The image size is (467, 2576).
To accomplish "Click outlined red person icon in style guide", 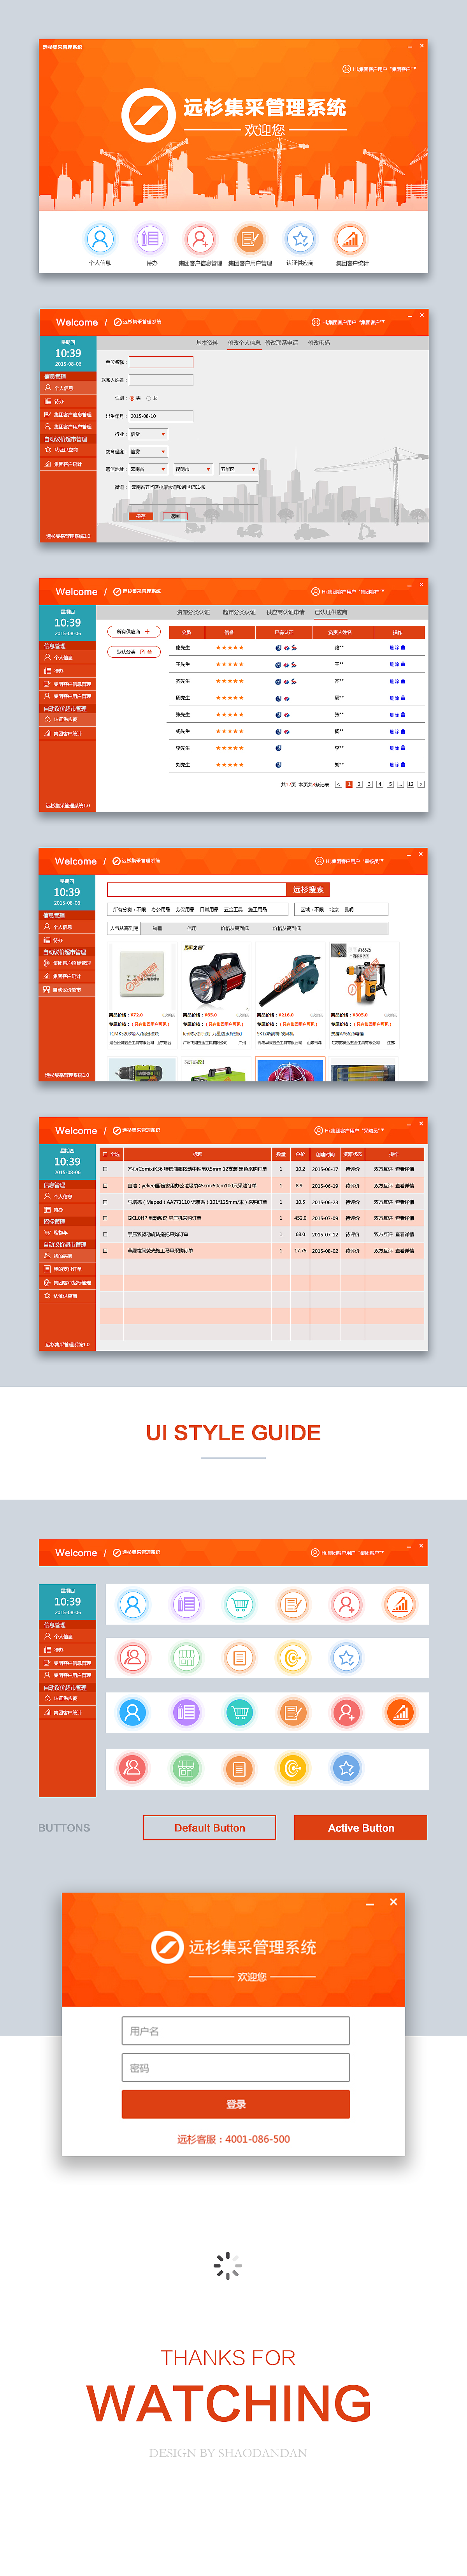I will coord(132,1659).
